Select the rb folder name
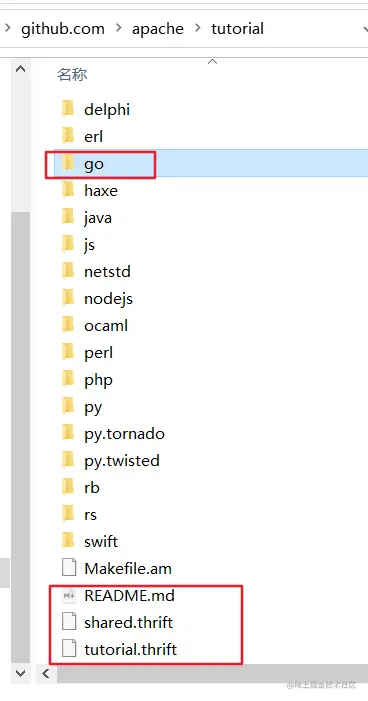The image size is (368, 701). coord(92,487)
